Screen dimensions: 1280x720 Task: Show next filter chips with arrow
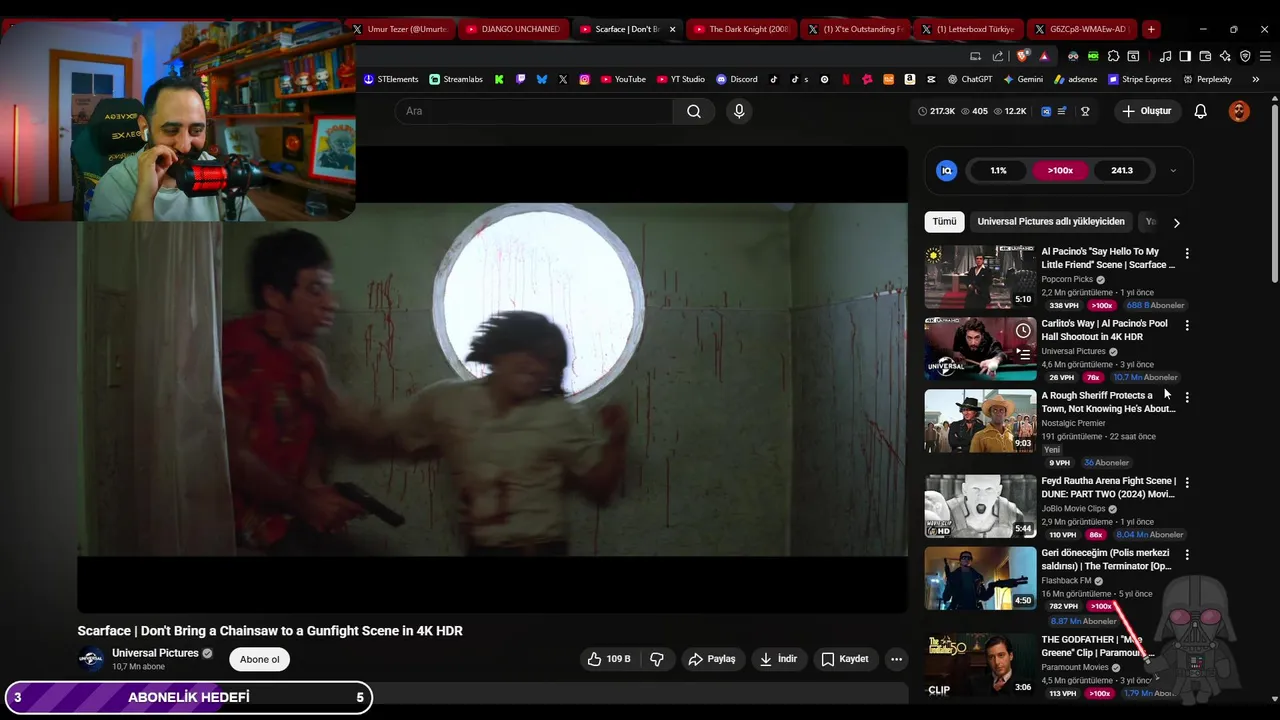[x=1176, y=223]
